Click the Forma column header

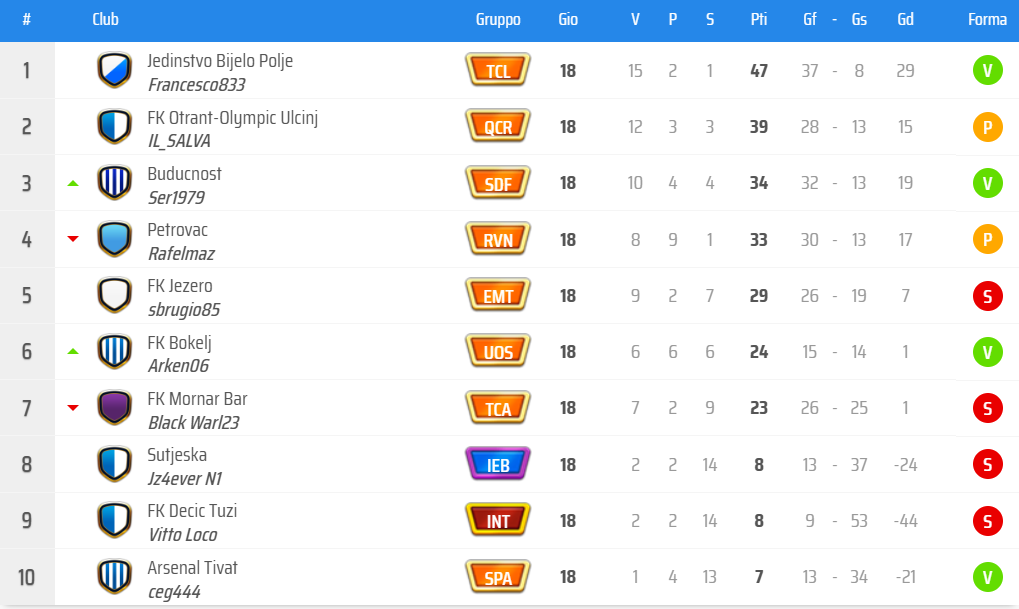point(987,19)
